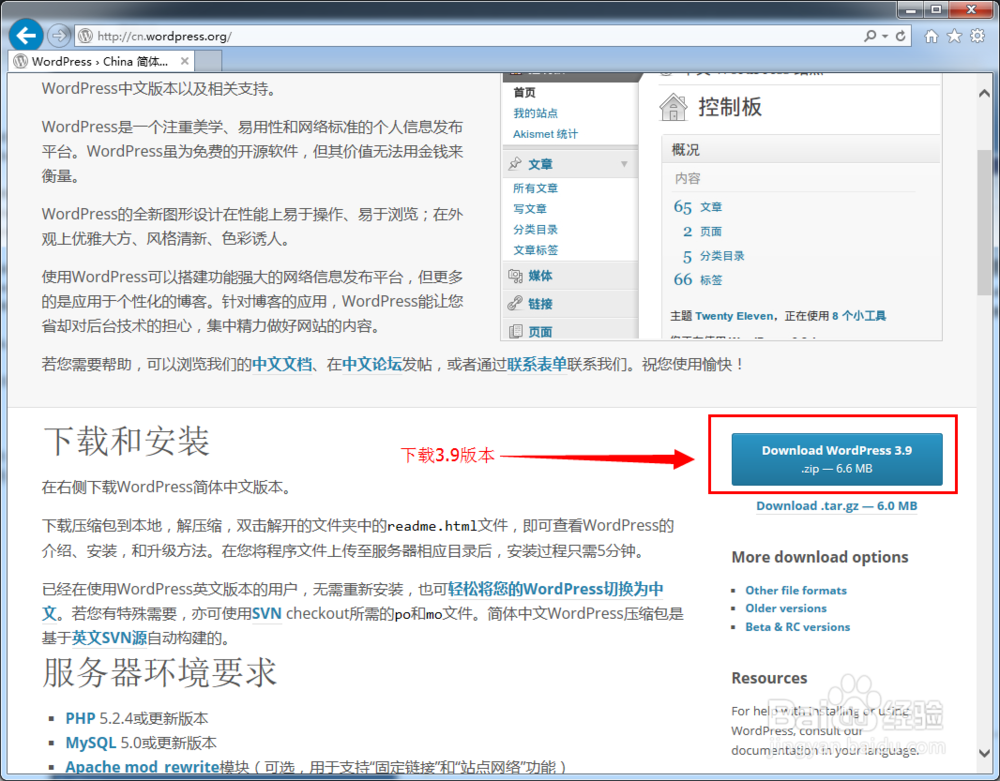This screenshot has height=781, width=1000.
Task: Click the 链接 chain link icon
Action: (x=515, y=303)
